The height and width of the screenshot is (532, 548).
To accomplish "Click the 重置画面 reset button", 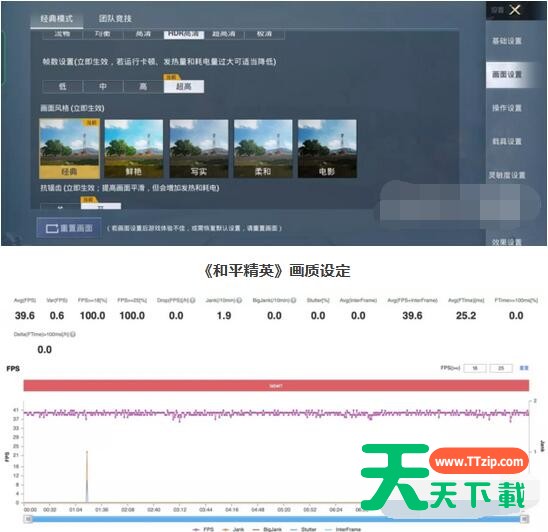I will pos(69,228).
